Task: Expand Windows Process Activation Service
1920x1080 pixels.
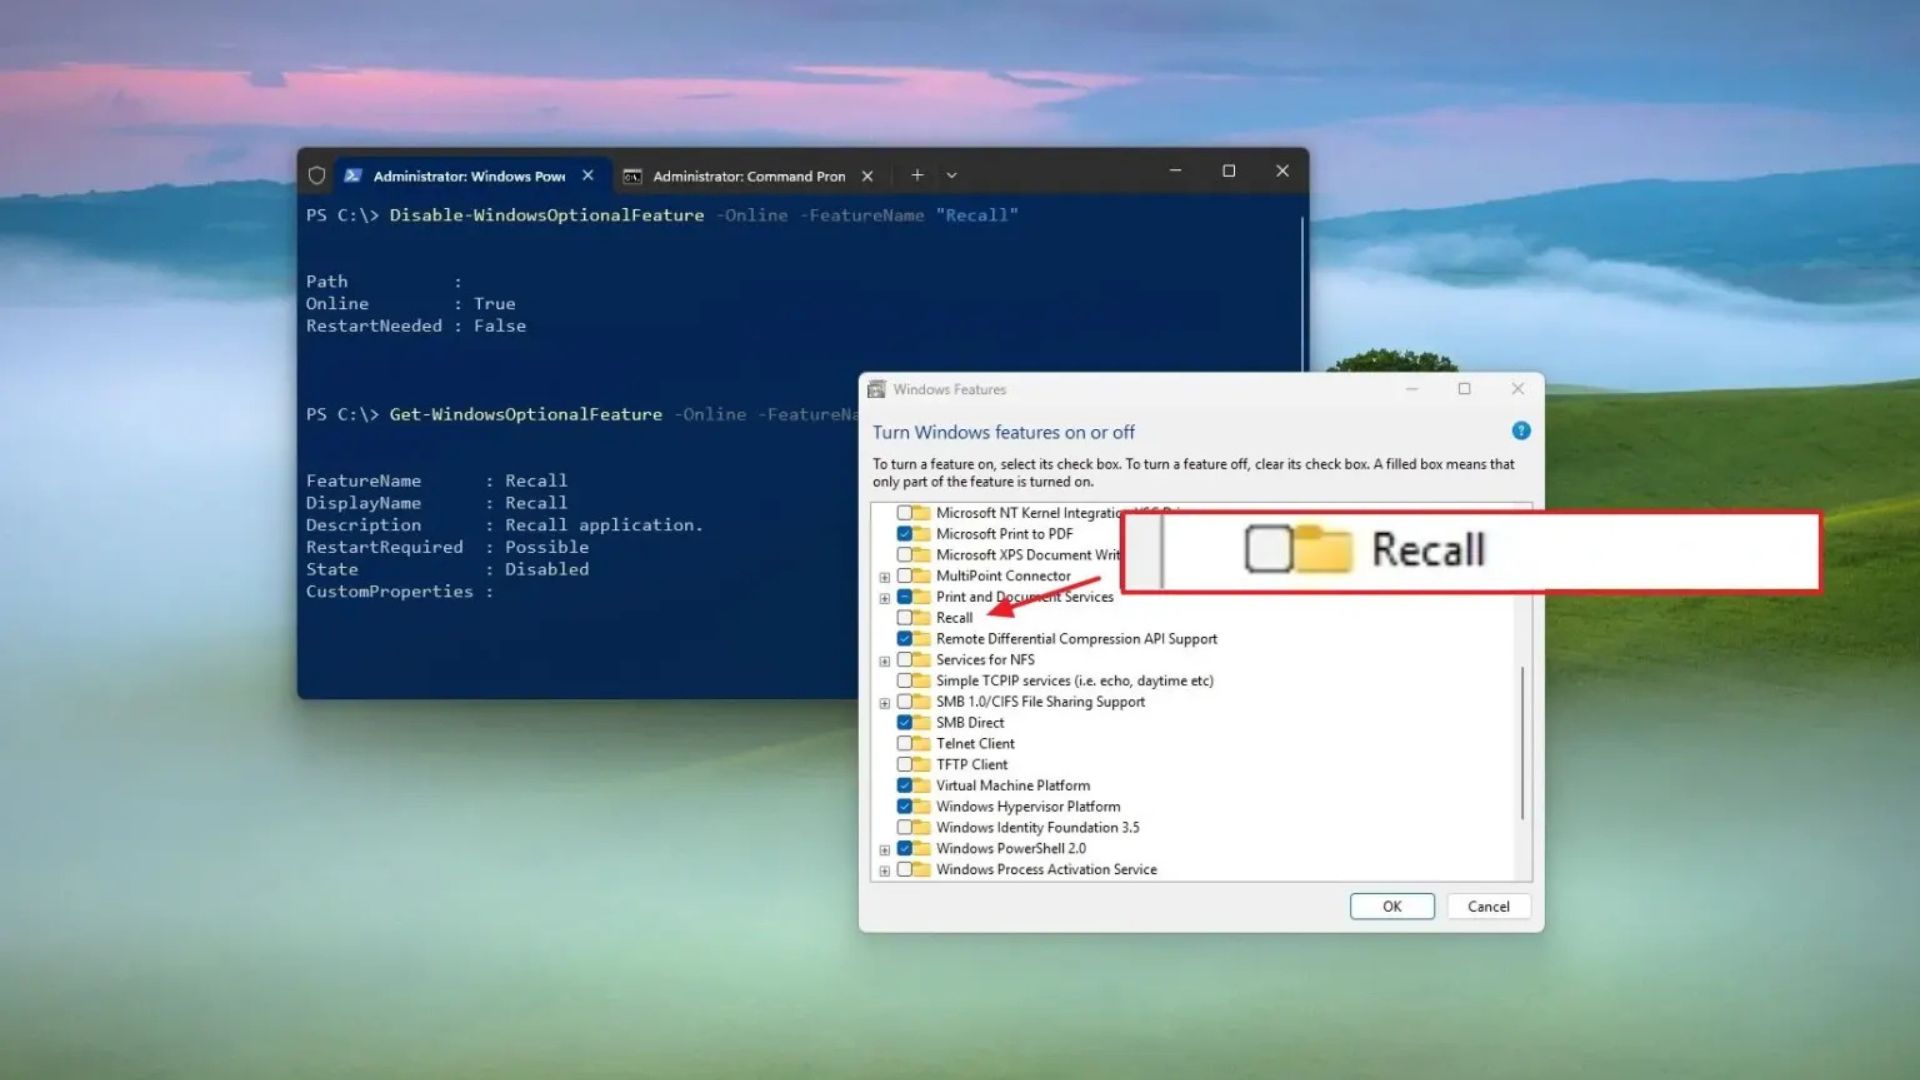Action: [x=884, y=869]
